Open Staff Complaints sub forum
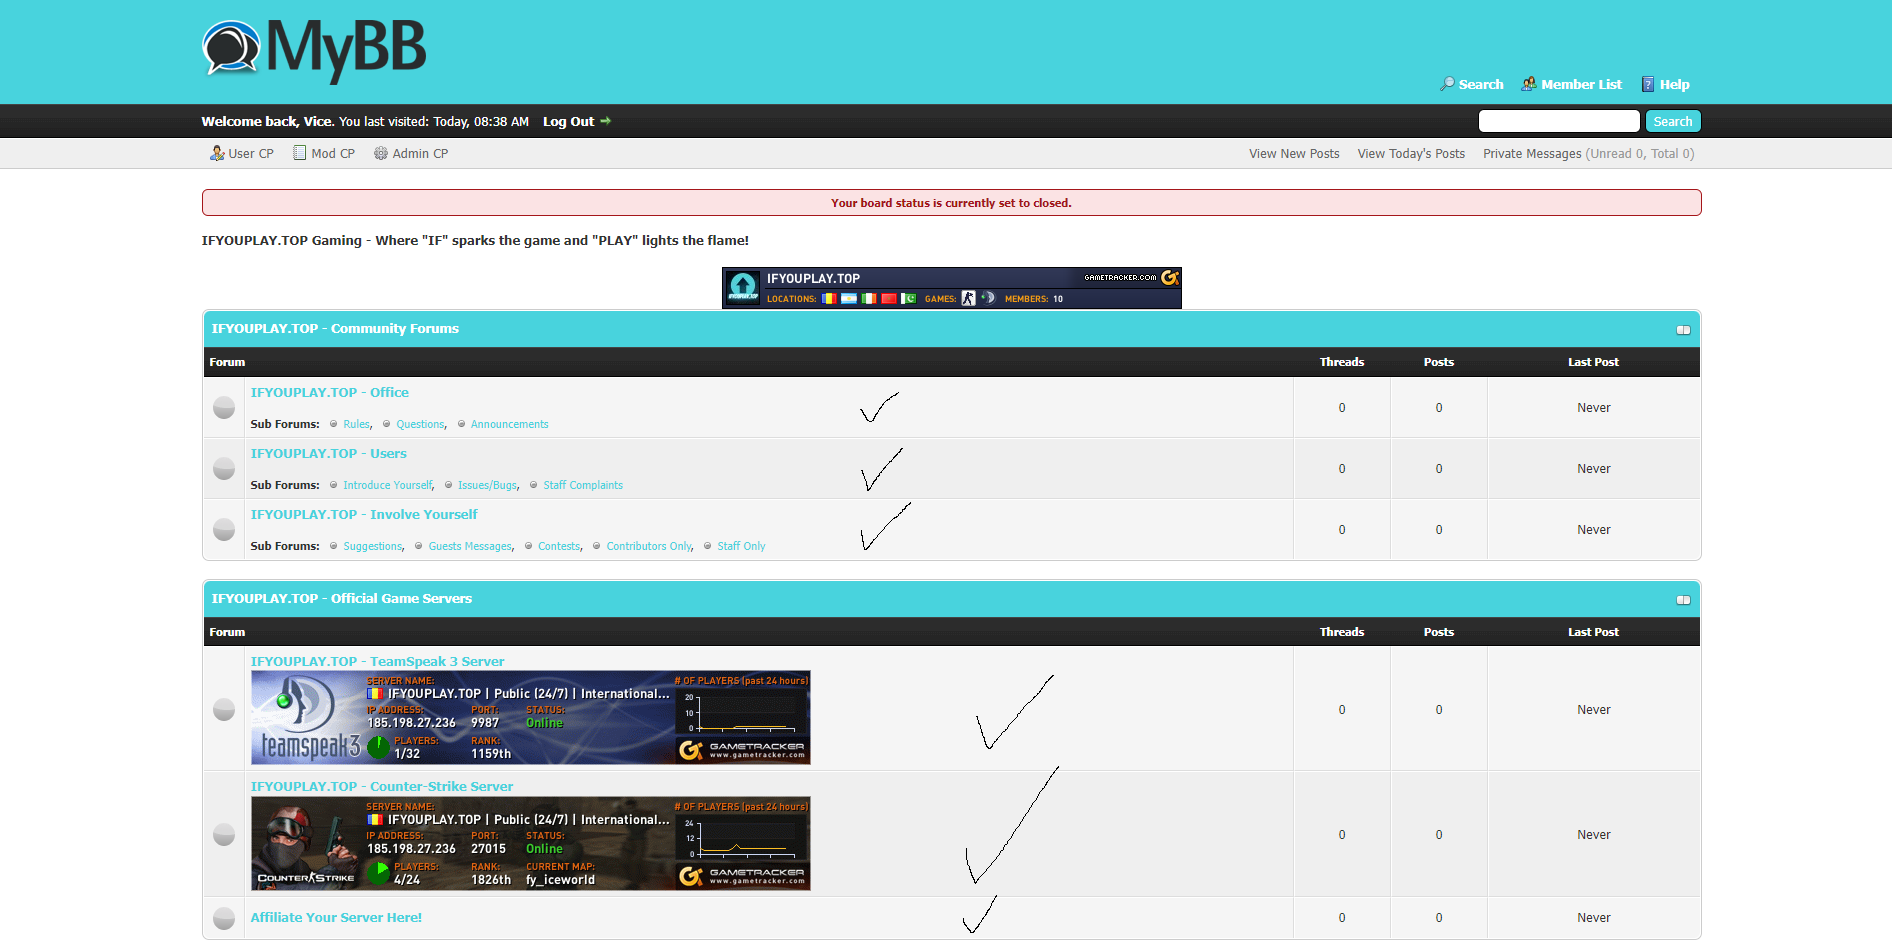The image size is (1892, 951). pos(583,486)
